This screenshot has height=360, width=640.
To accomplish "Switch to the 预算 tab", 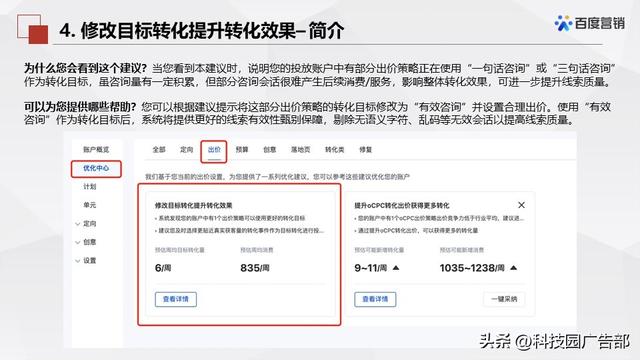I will [242, 150].
